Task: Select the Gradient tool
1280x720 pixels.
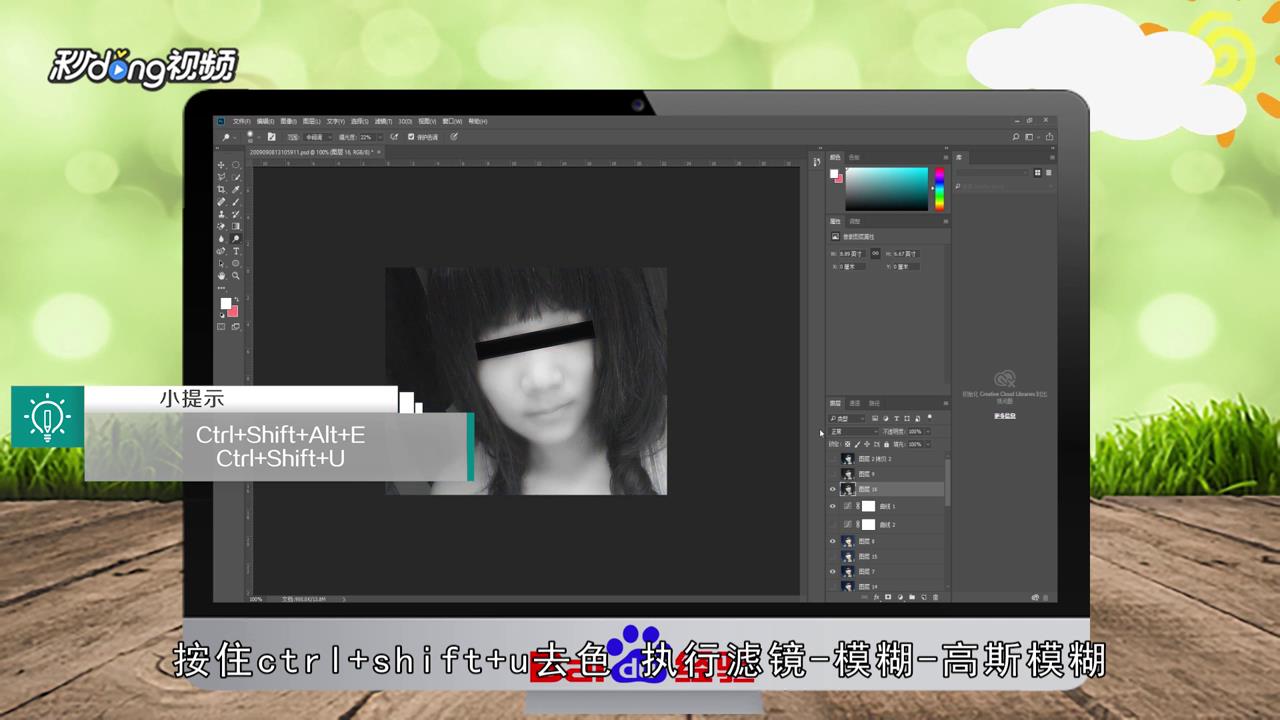Action: (236, 226)
